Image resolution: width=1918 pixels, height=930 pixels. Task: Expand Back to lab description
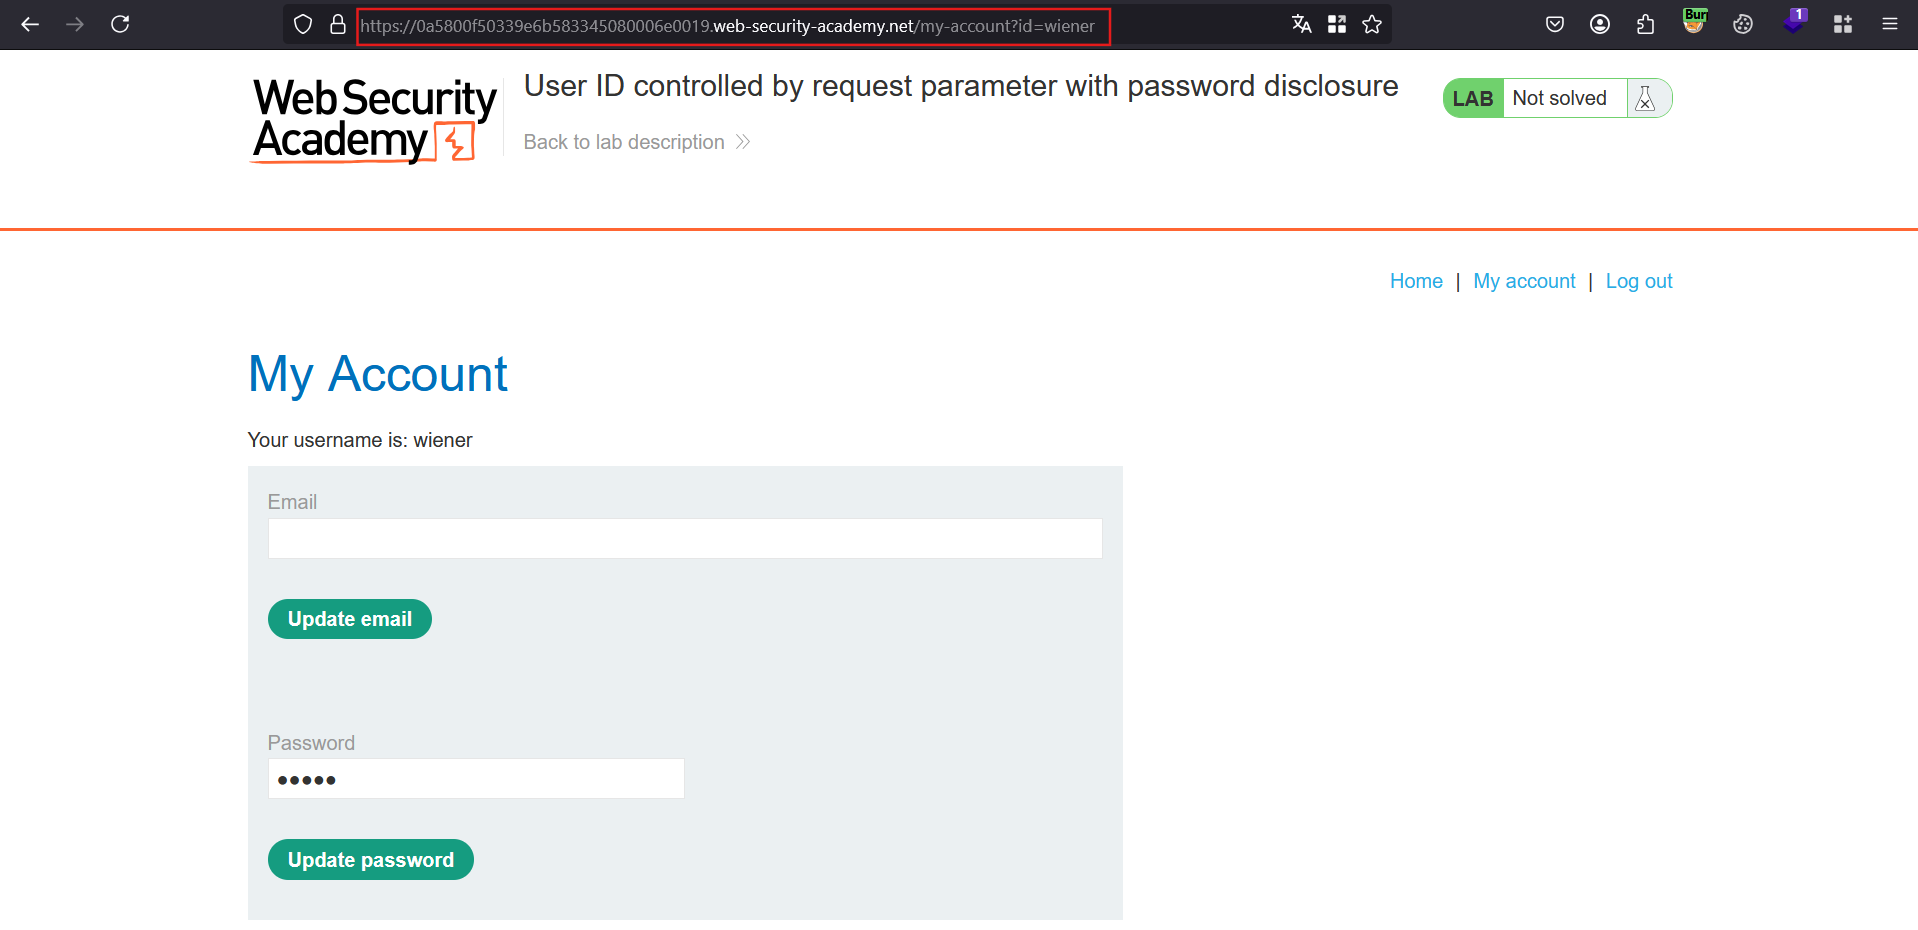(636, 142)
